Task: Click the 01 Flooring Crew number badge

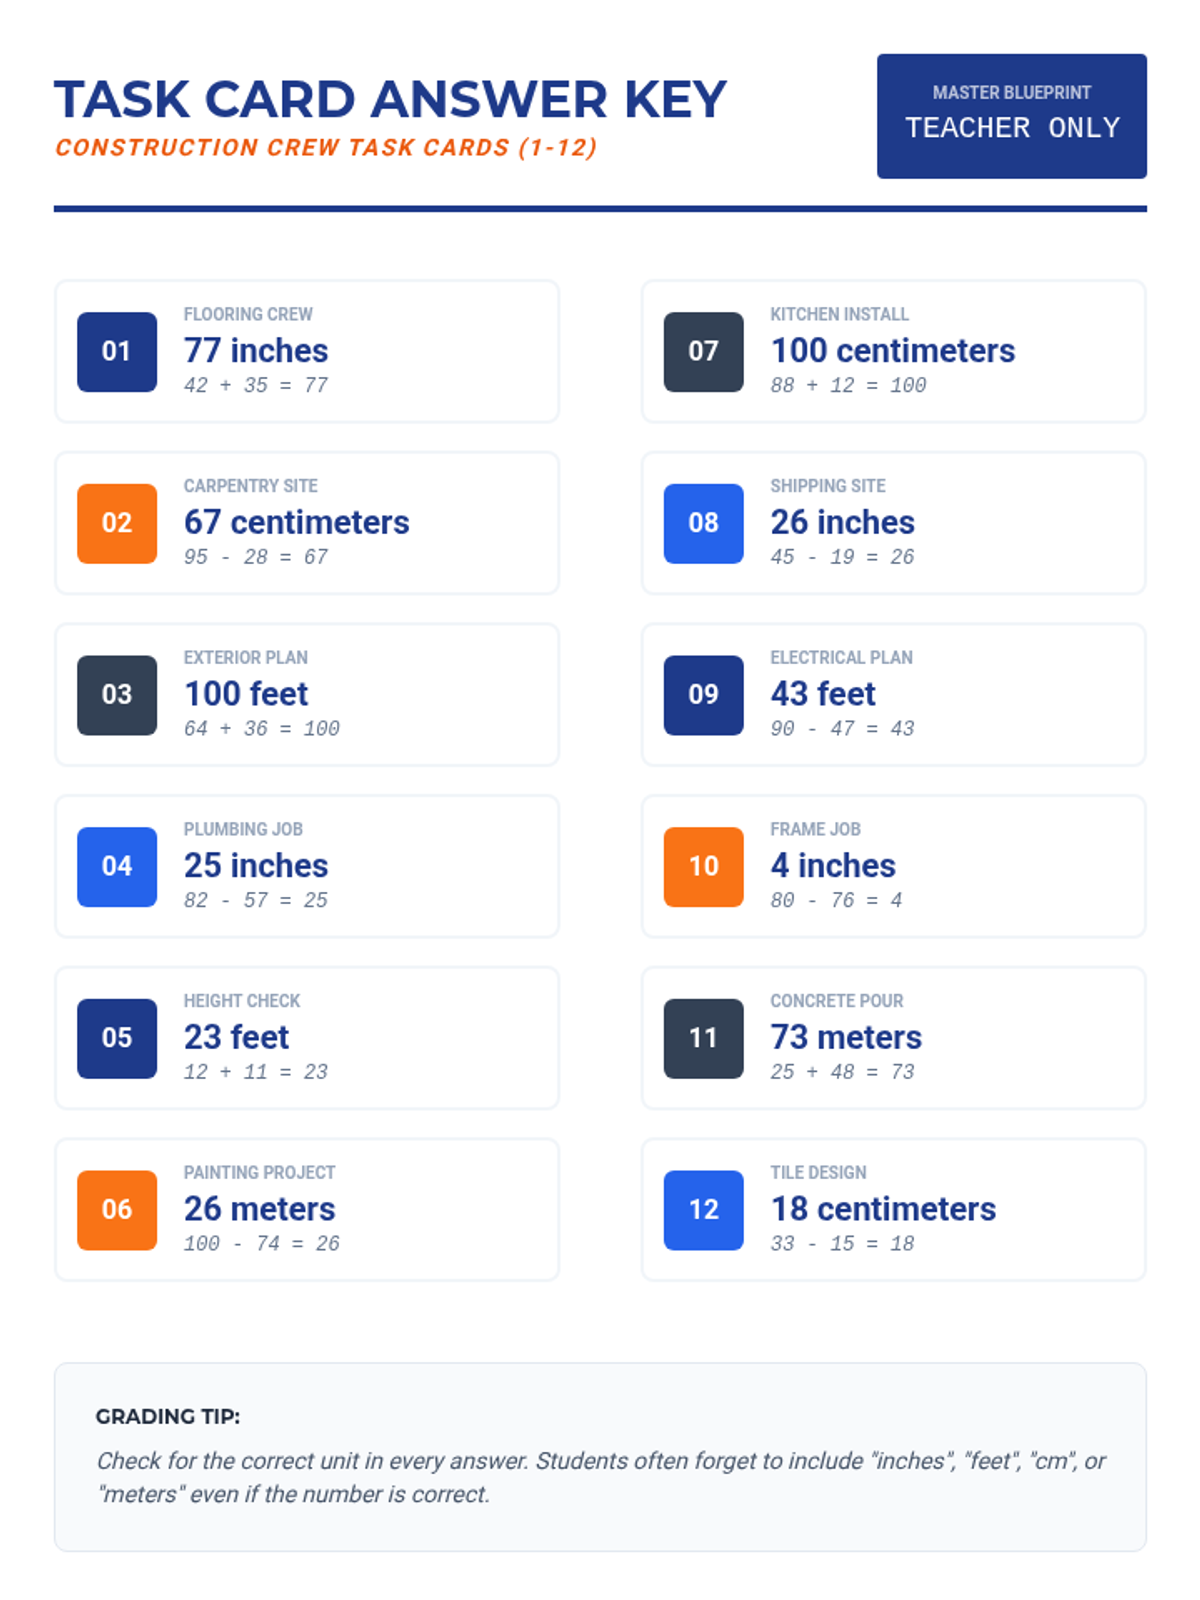Action: (117, 351)
